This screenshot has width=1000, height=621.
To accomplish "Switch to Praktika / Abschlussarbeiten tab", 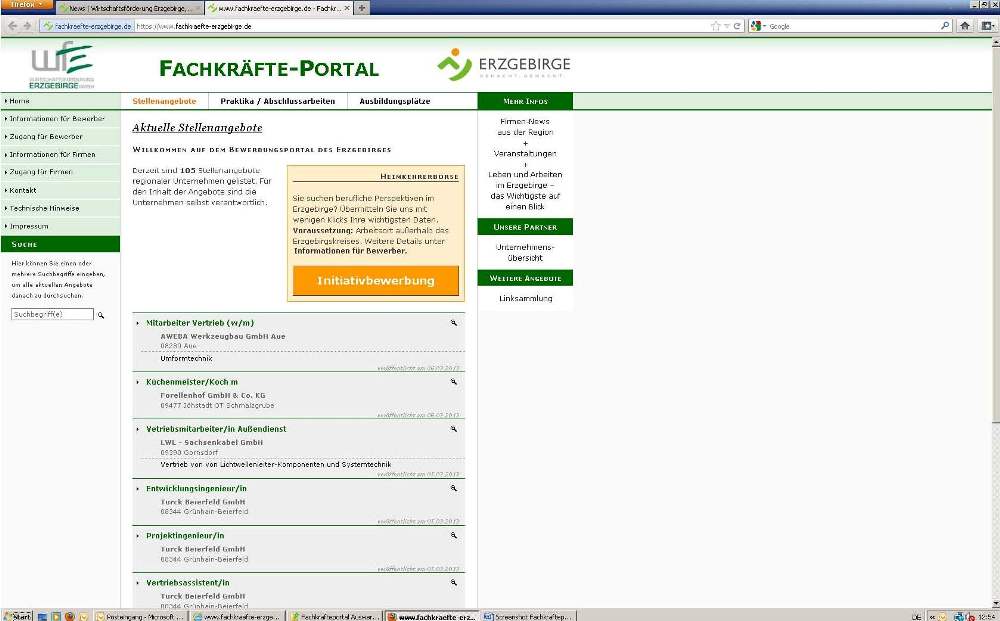I will coord(277,101).
